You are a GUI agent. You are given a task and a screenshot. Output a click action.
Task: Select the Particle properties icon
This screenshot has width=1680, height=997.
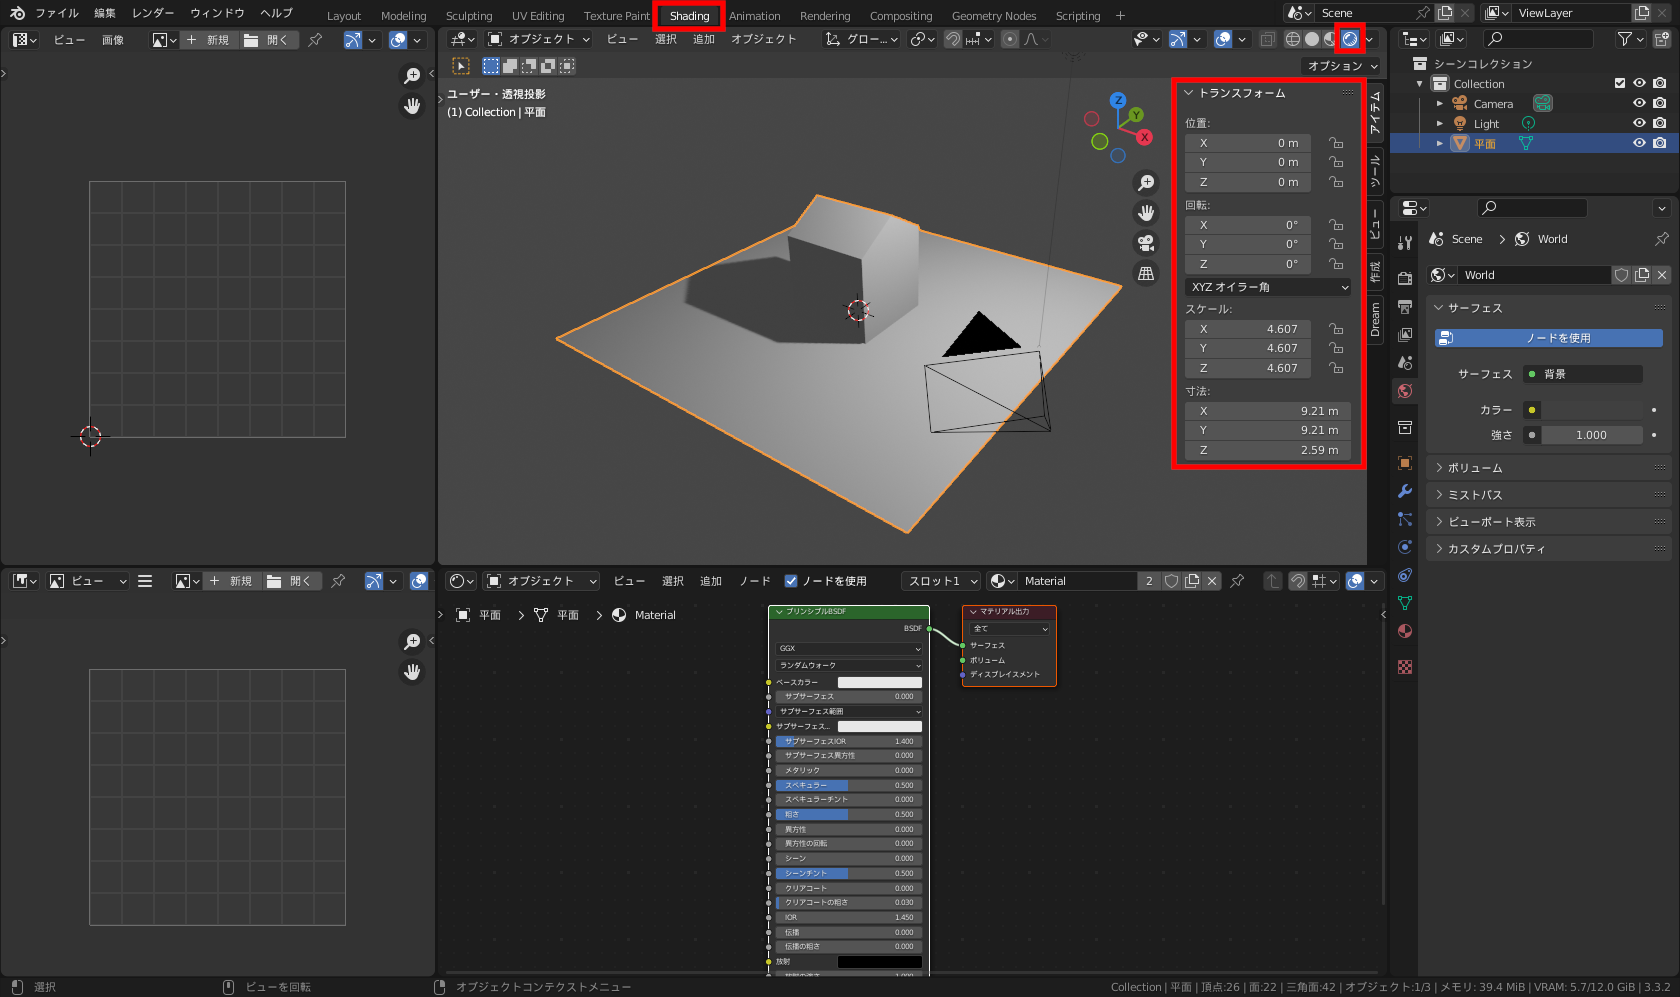(1404, 519)
